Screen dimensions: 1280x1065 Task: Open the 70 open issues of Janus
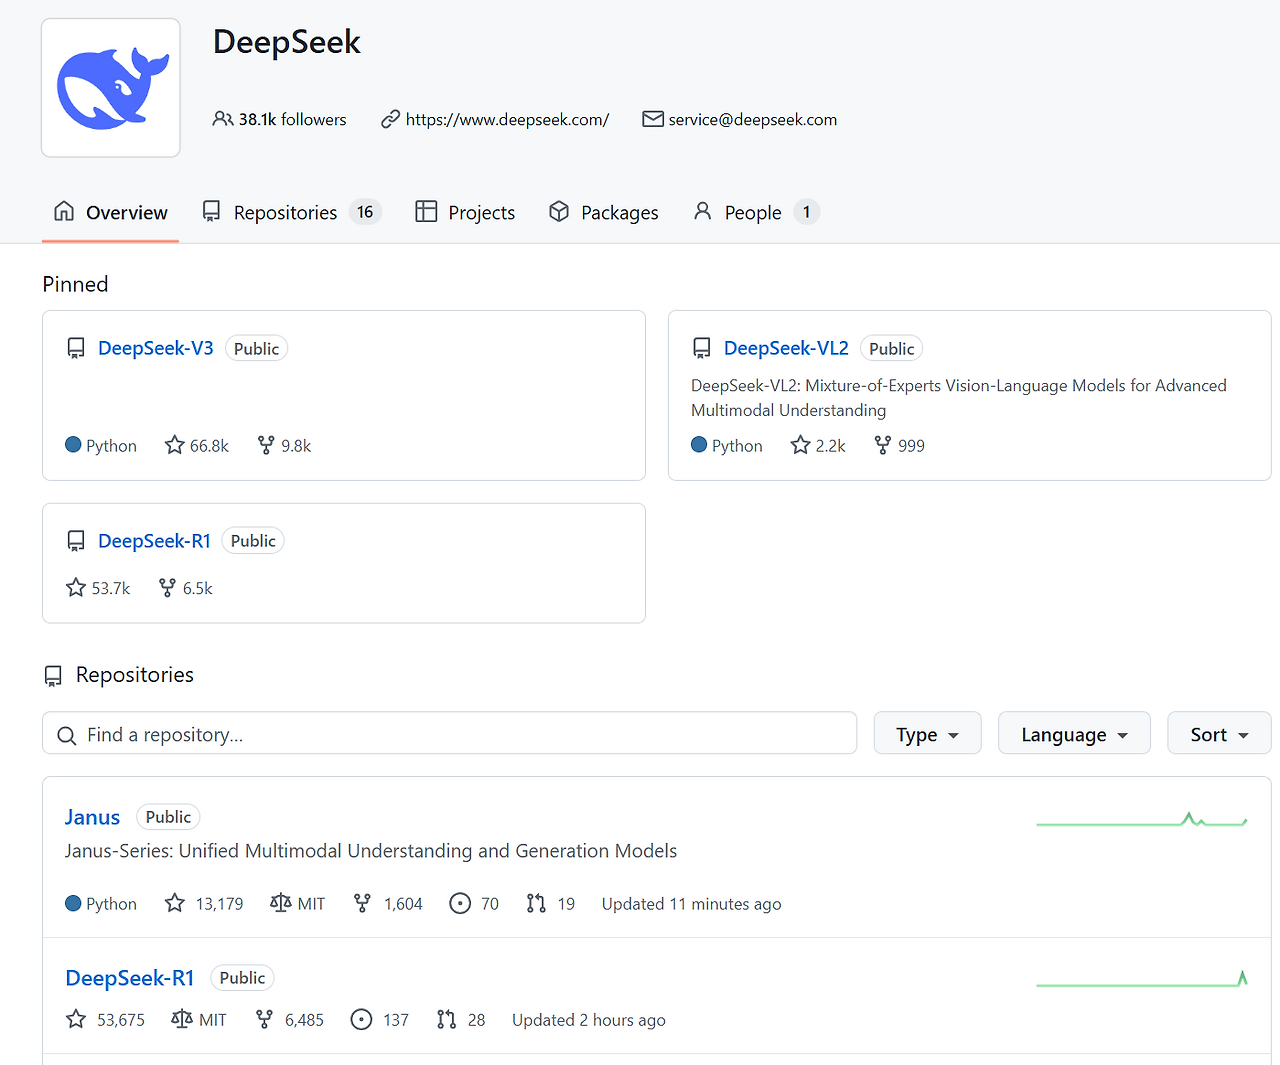pyautogui.click(x=474, y=903)
